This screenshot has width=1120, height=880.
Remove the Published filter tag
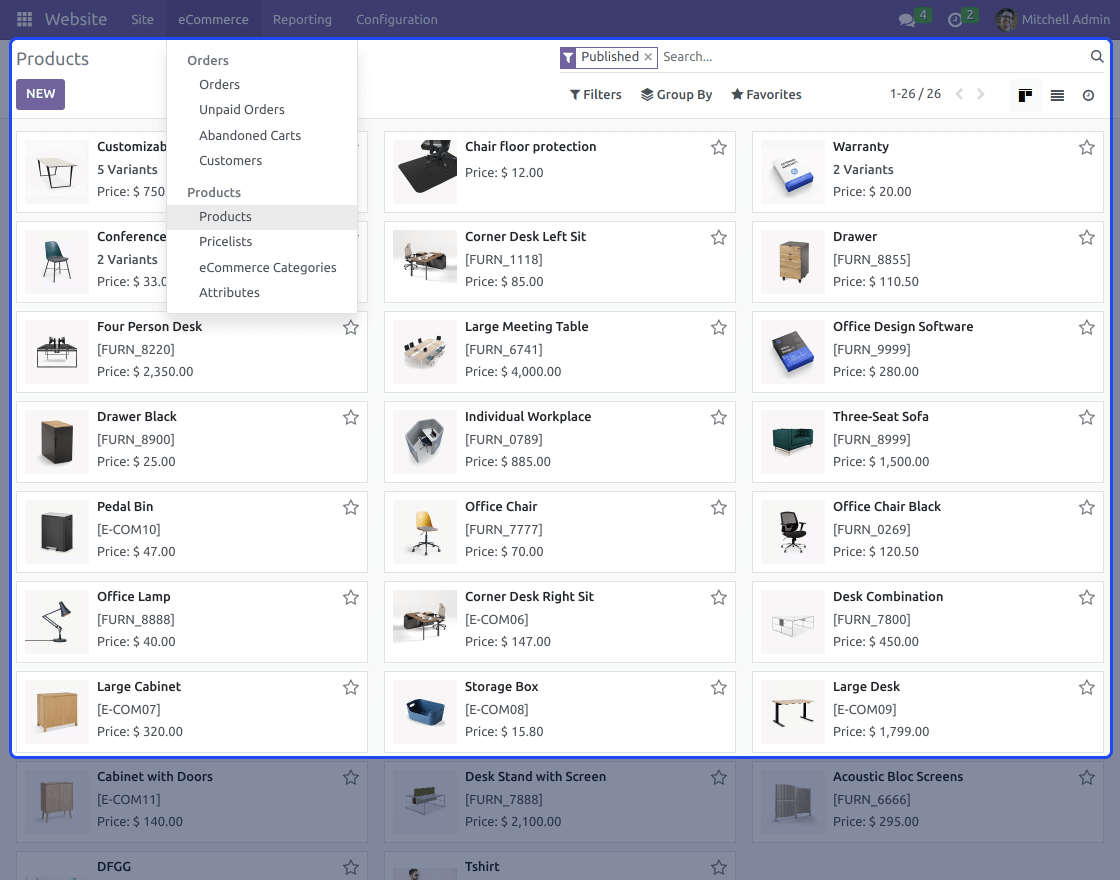pos(648,57)
